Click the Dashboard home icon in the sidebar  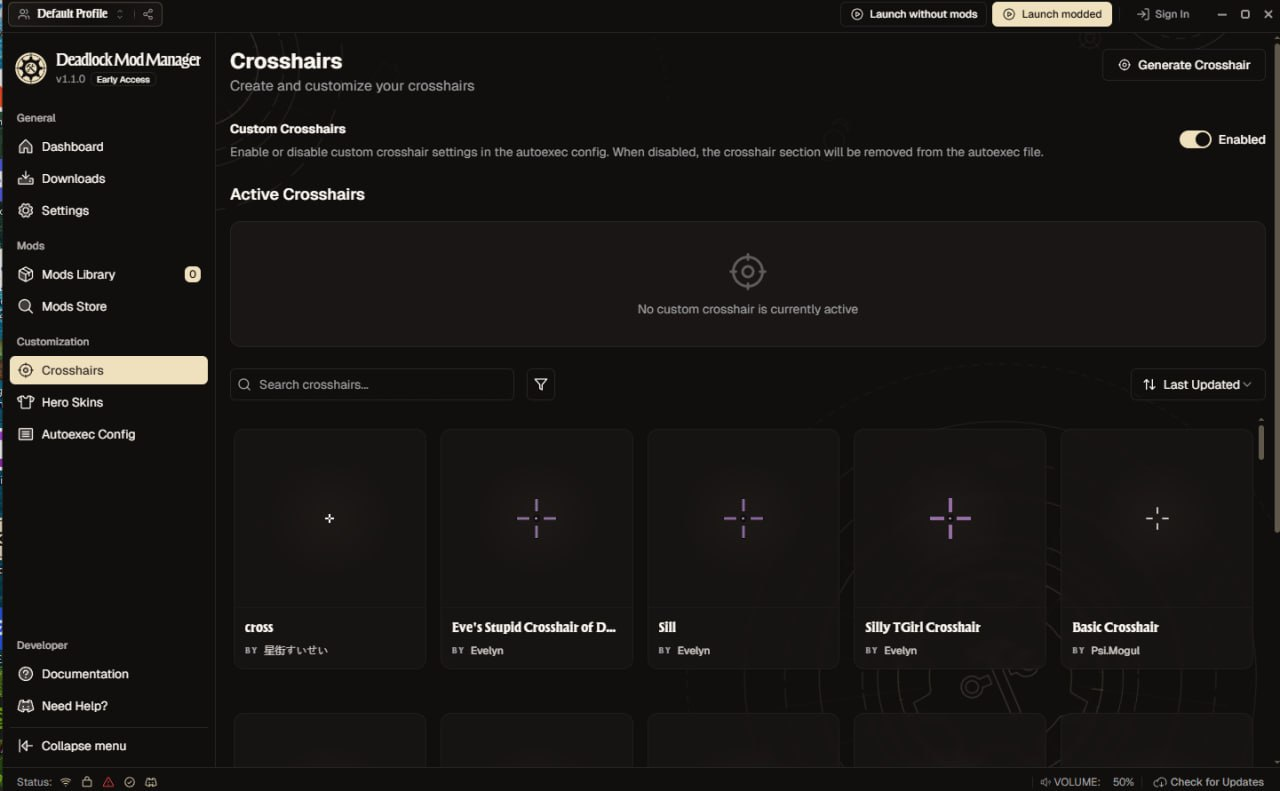point(26,147)
